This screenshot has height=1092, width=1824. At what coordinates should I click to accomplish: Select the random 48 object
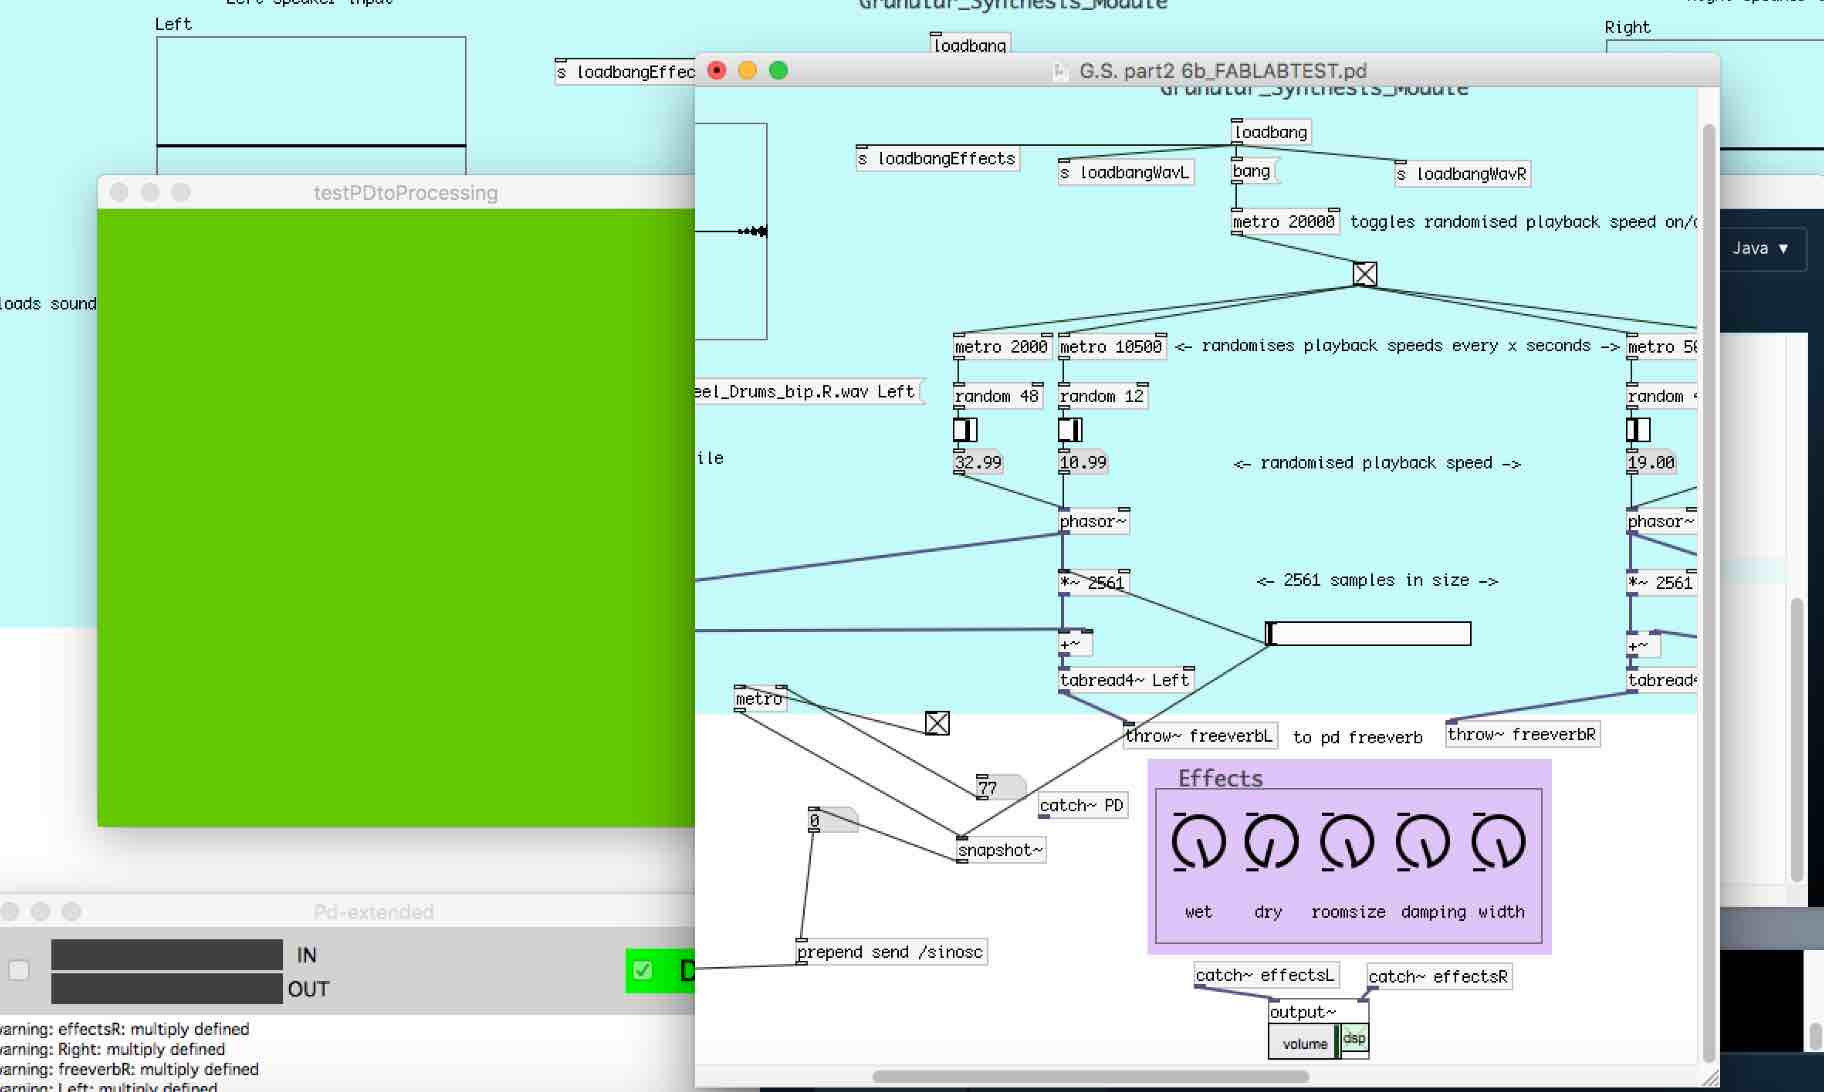pyautogui.click(x=998, y=396)
